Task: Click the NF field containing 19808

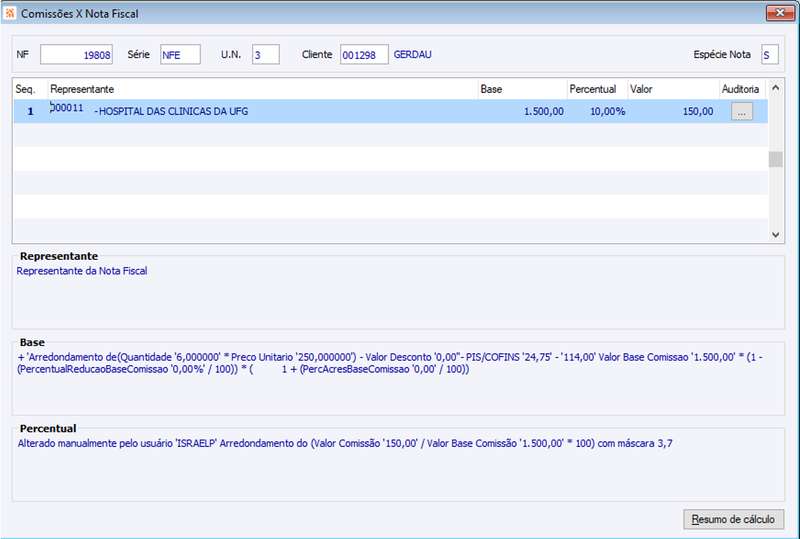Action: pyautogui.click(x=77, y=55)
